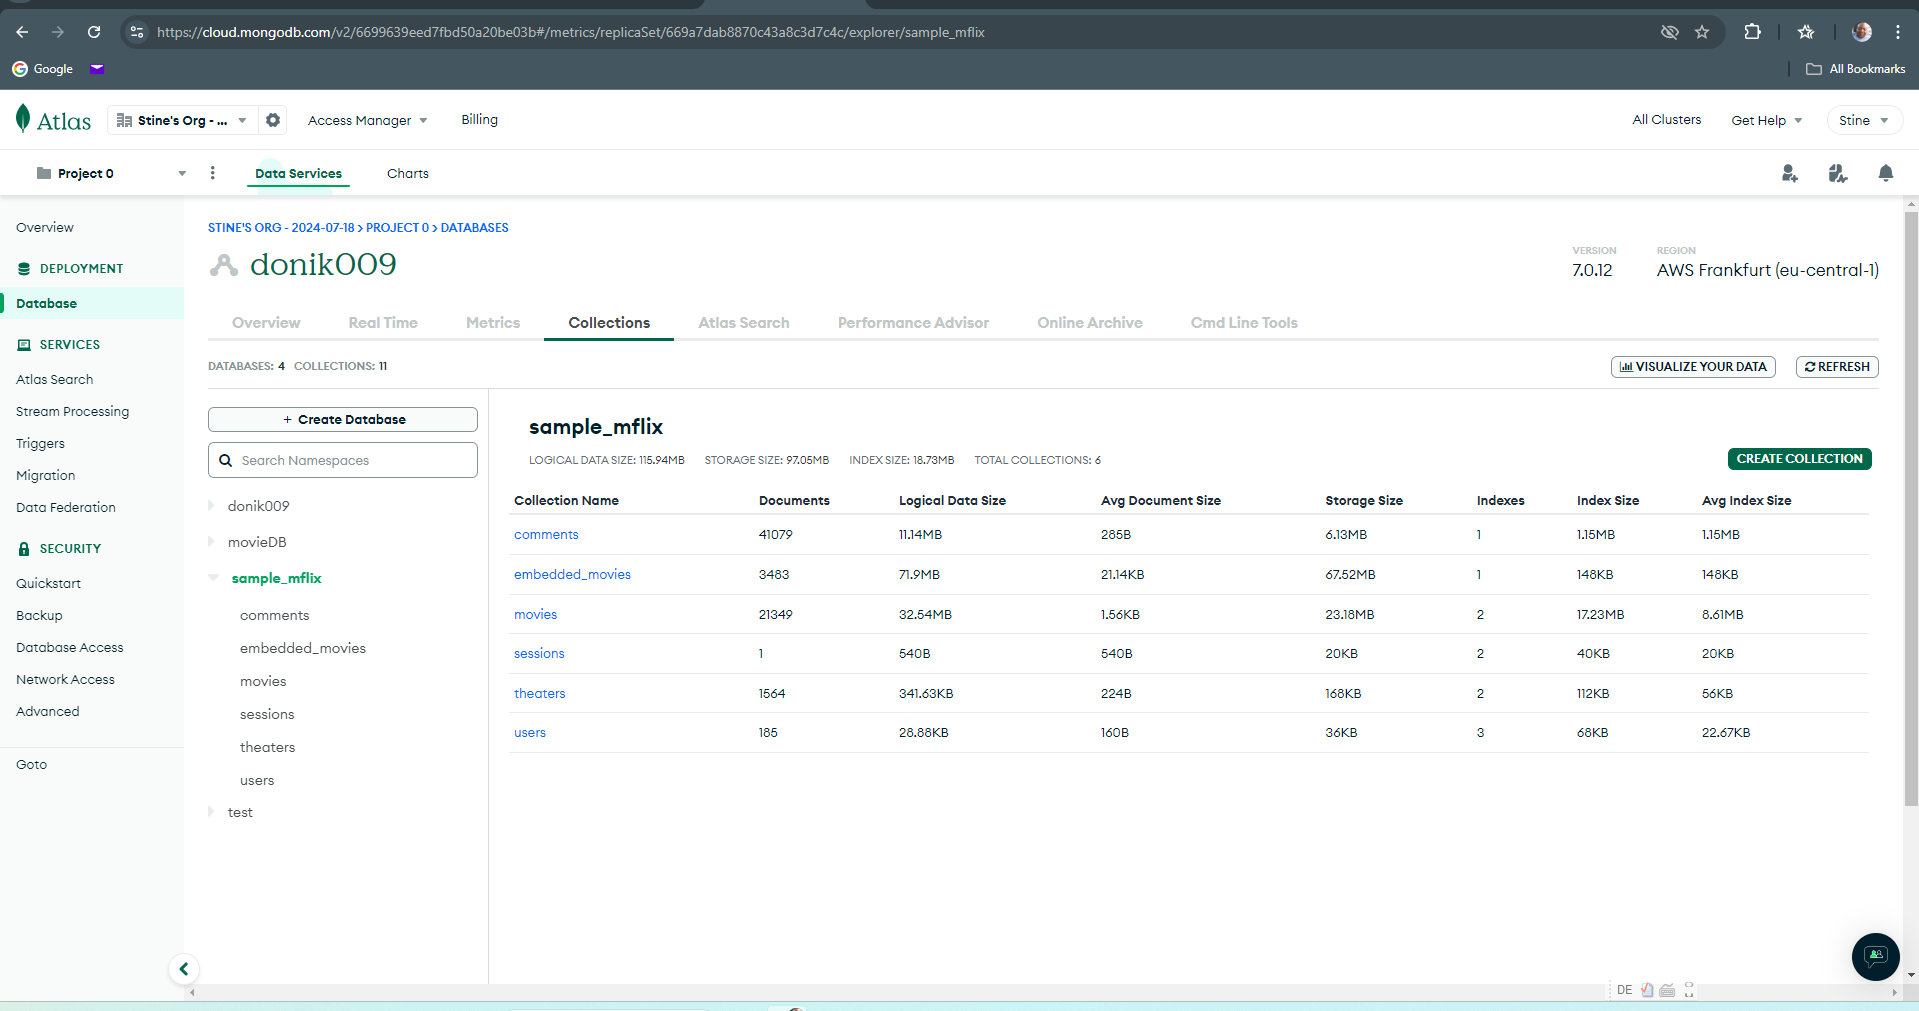This screenshot has width=1919, height=1011.
Task: Click the purple mail bookmark icon
Action: tap(97, 69)
